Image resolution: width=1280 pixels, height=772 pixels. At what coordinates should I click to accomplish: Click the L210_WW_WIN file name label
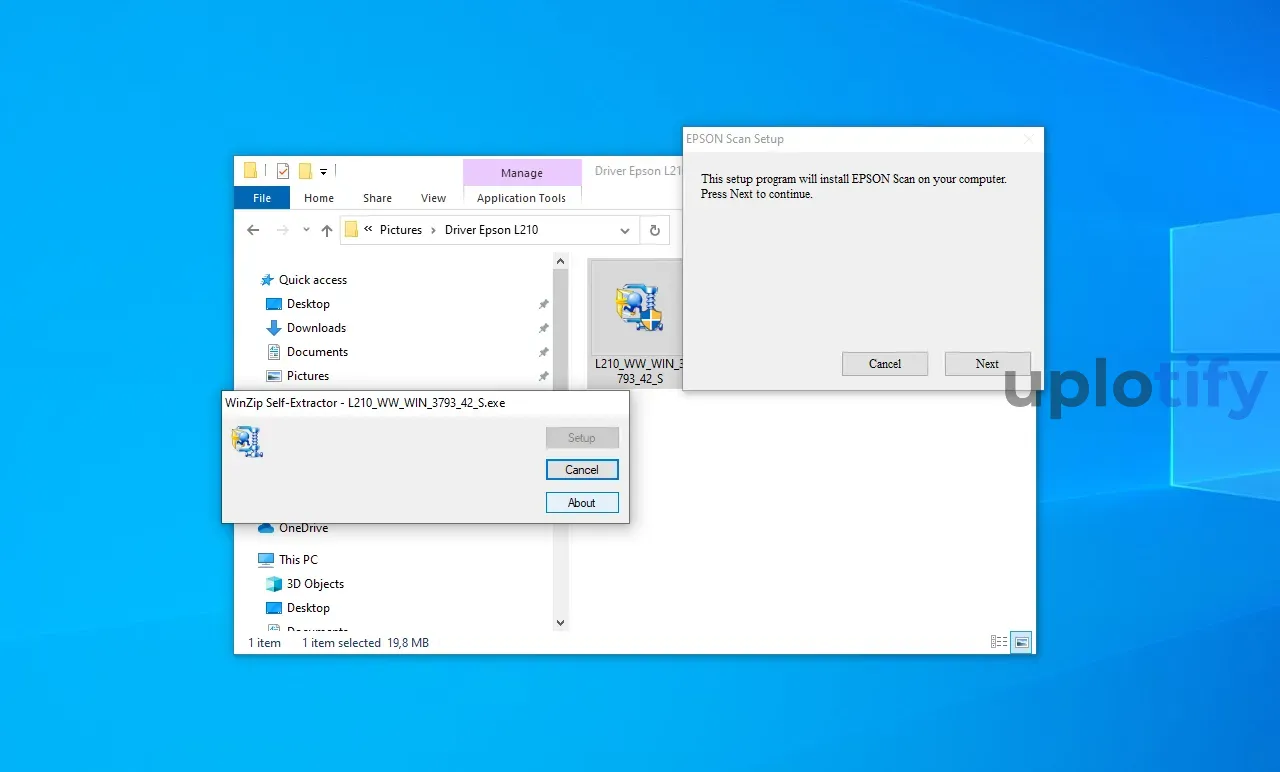[x=639, y=371]
